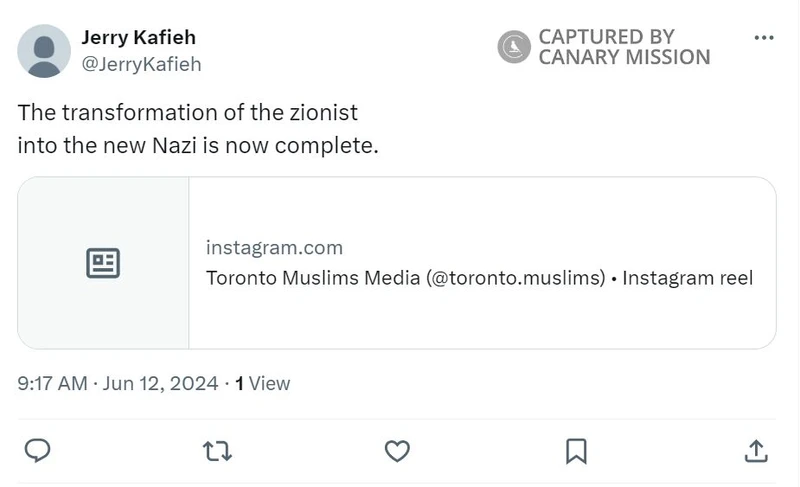Open the Jerry Kafieh display name link
Viewport: 800px width, 487px height.
(138, 38)
